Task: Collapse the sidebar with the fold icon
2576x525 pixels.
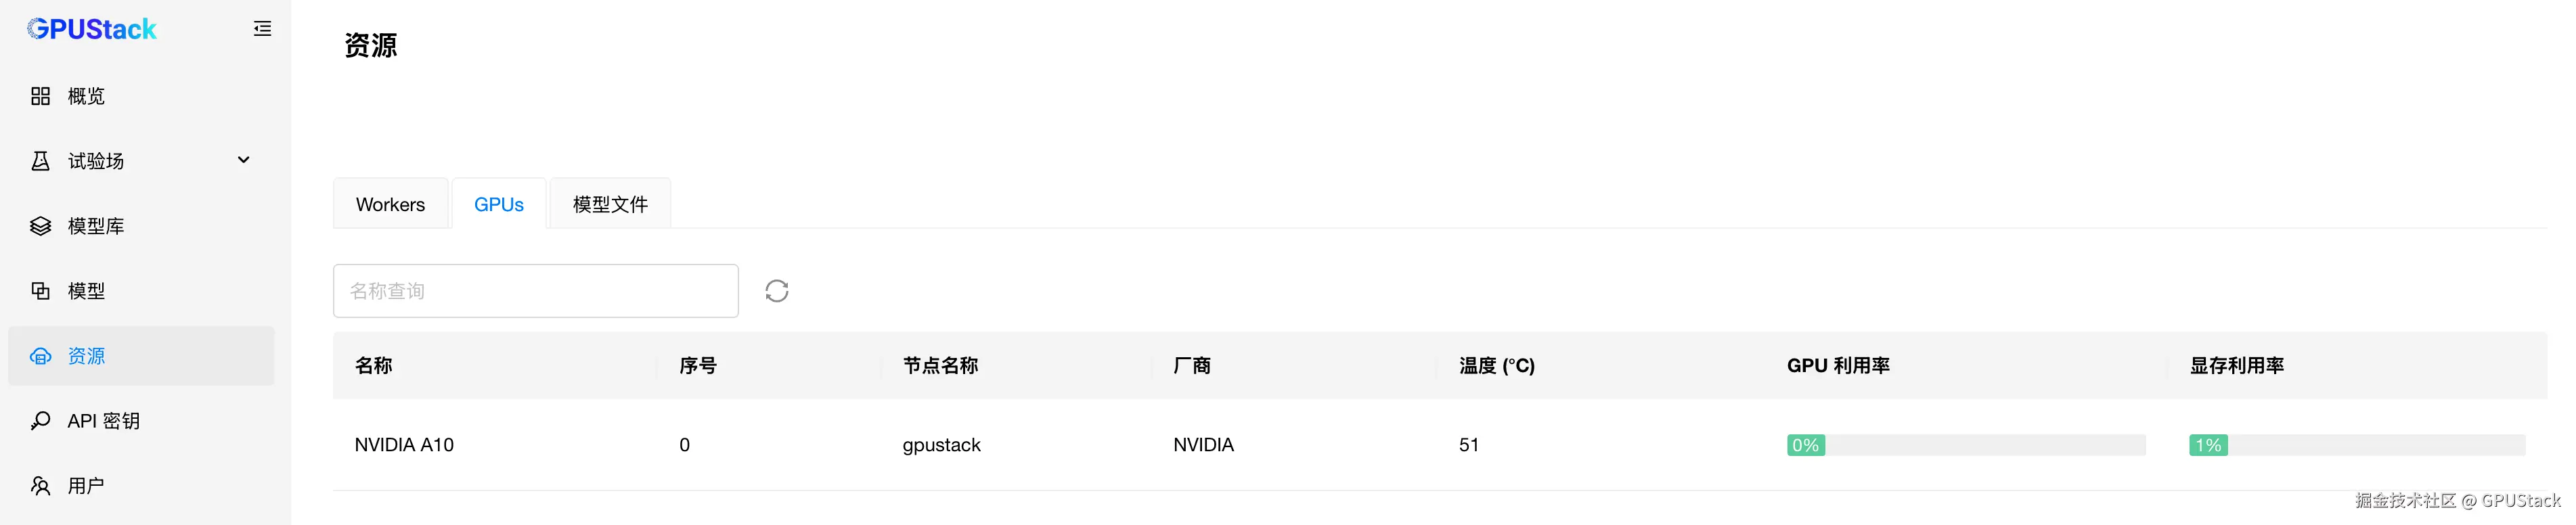Action: point(262,29)
